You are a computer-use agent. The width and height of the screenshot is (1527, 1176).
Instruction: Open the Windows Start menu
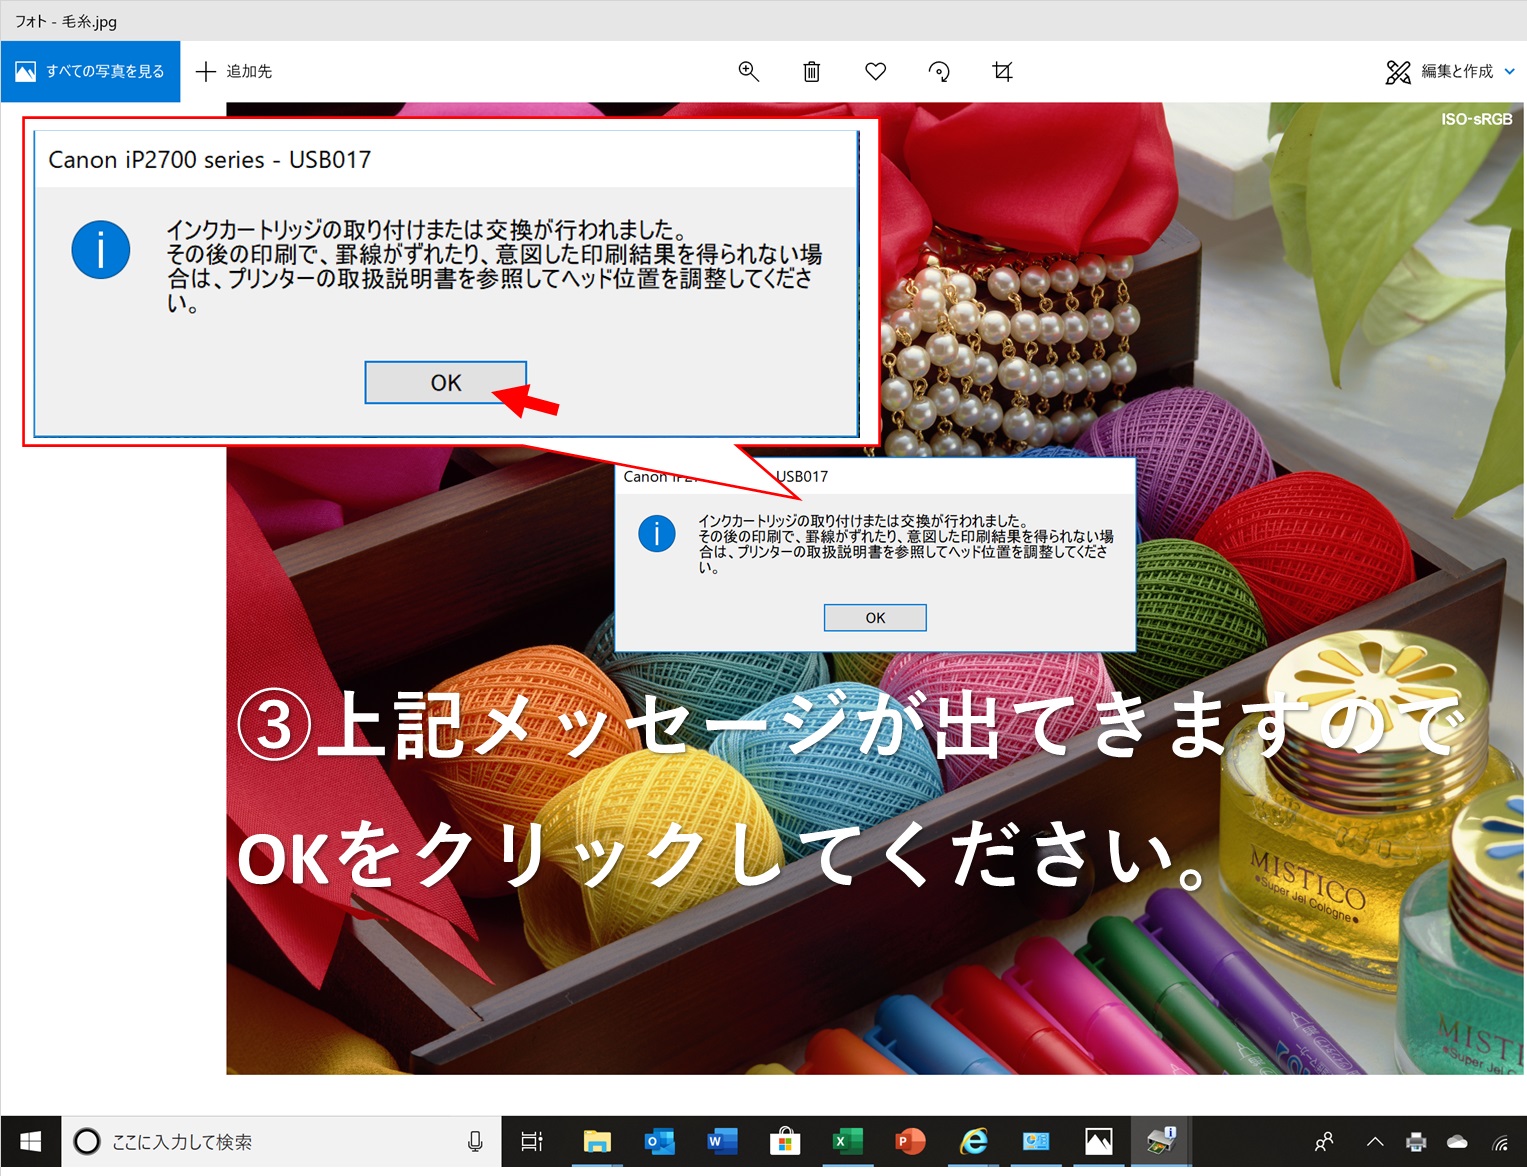click(30, 1141)
